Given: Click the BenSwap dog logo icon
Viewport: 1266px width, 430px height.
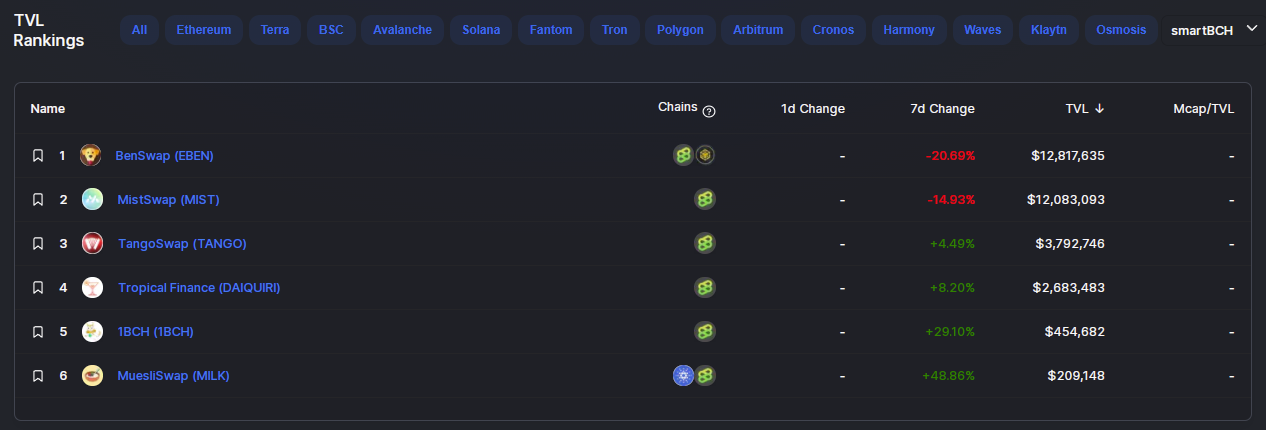Looking at the screenshot, I should (91, 156).
